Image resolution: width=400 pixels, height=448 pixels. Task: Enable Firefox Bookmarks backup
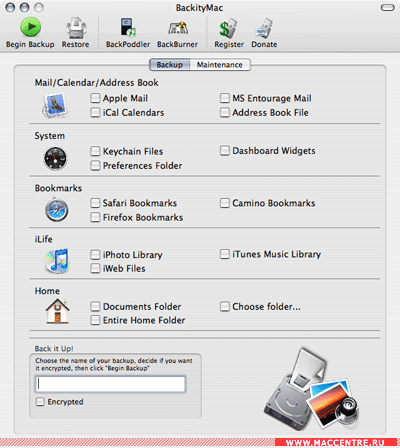point(95,217)
